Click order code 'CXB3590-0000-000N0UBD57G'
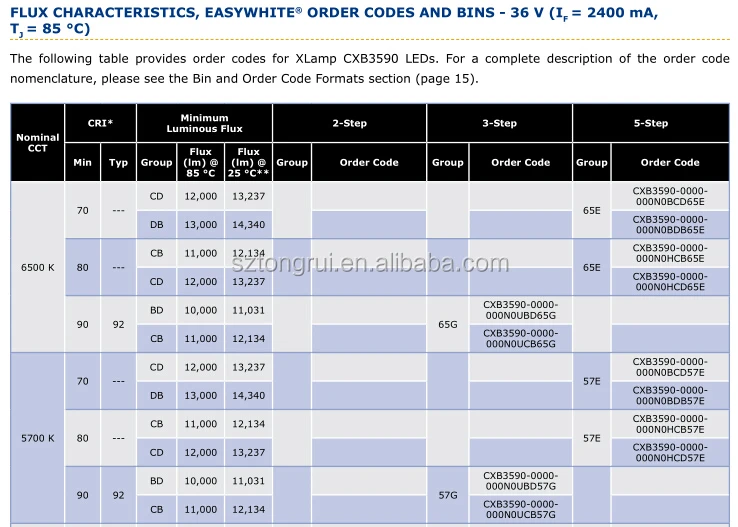This screenshot has height=527, width=738. [x=521, y=481]
